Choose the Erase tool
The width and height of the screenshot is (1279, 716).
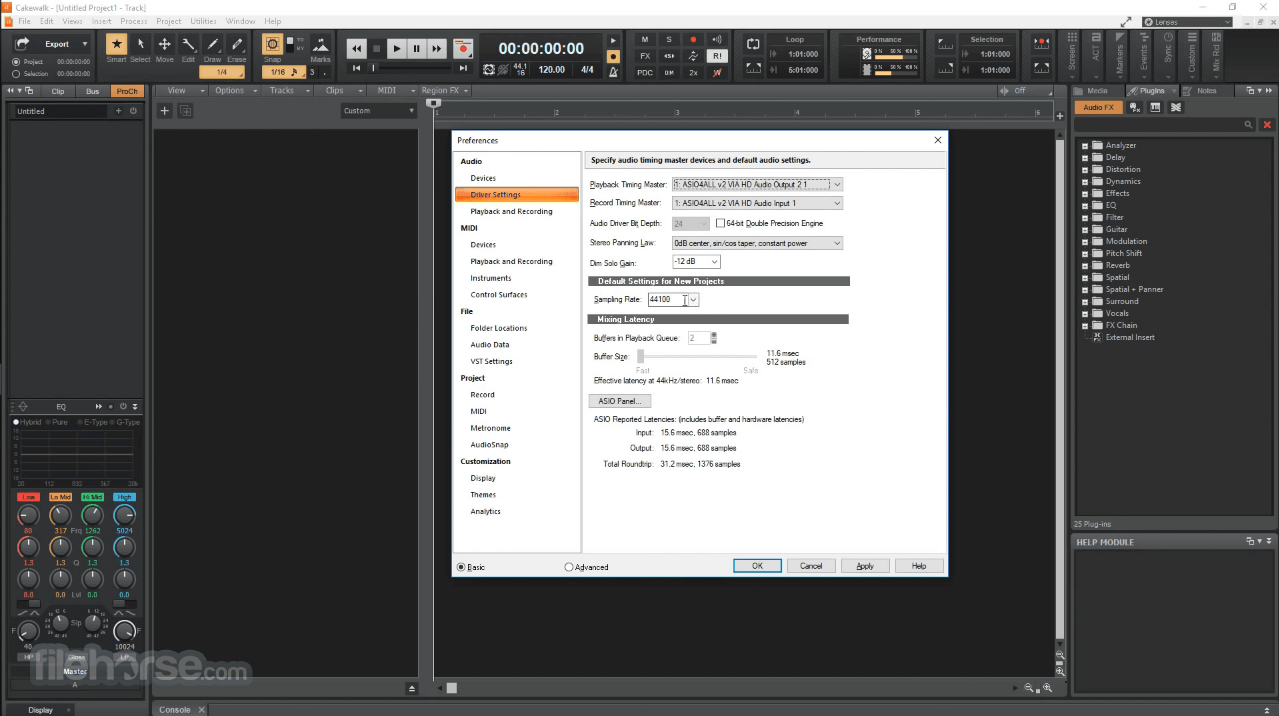[x=236, y=45]
